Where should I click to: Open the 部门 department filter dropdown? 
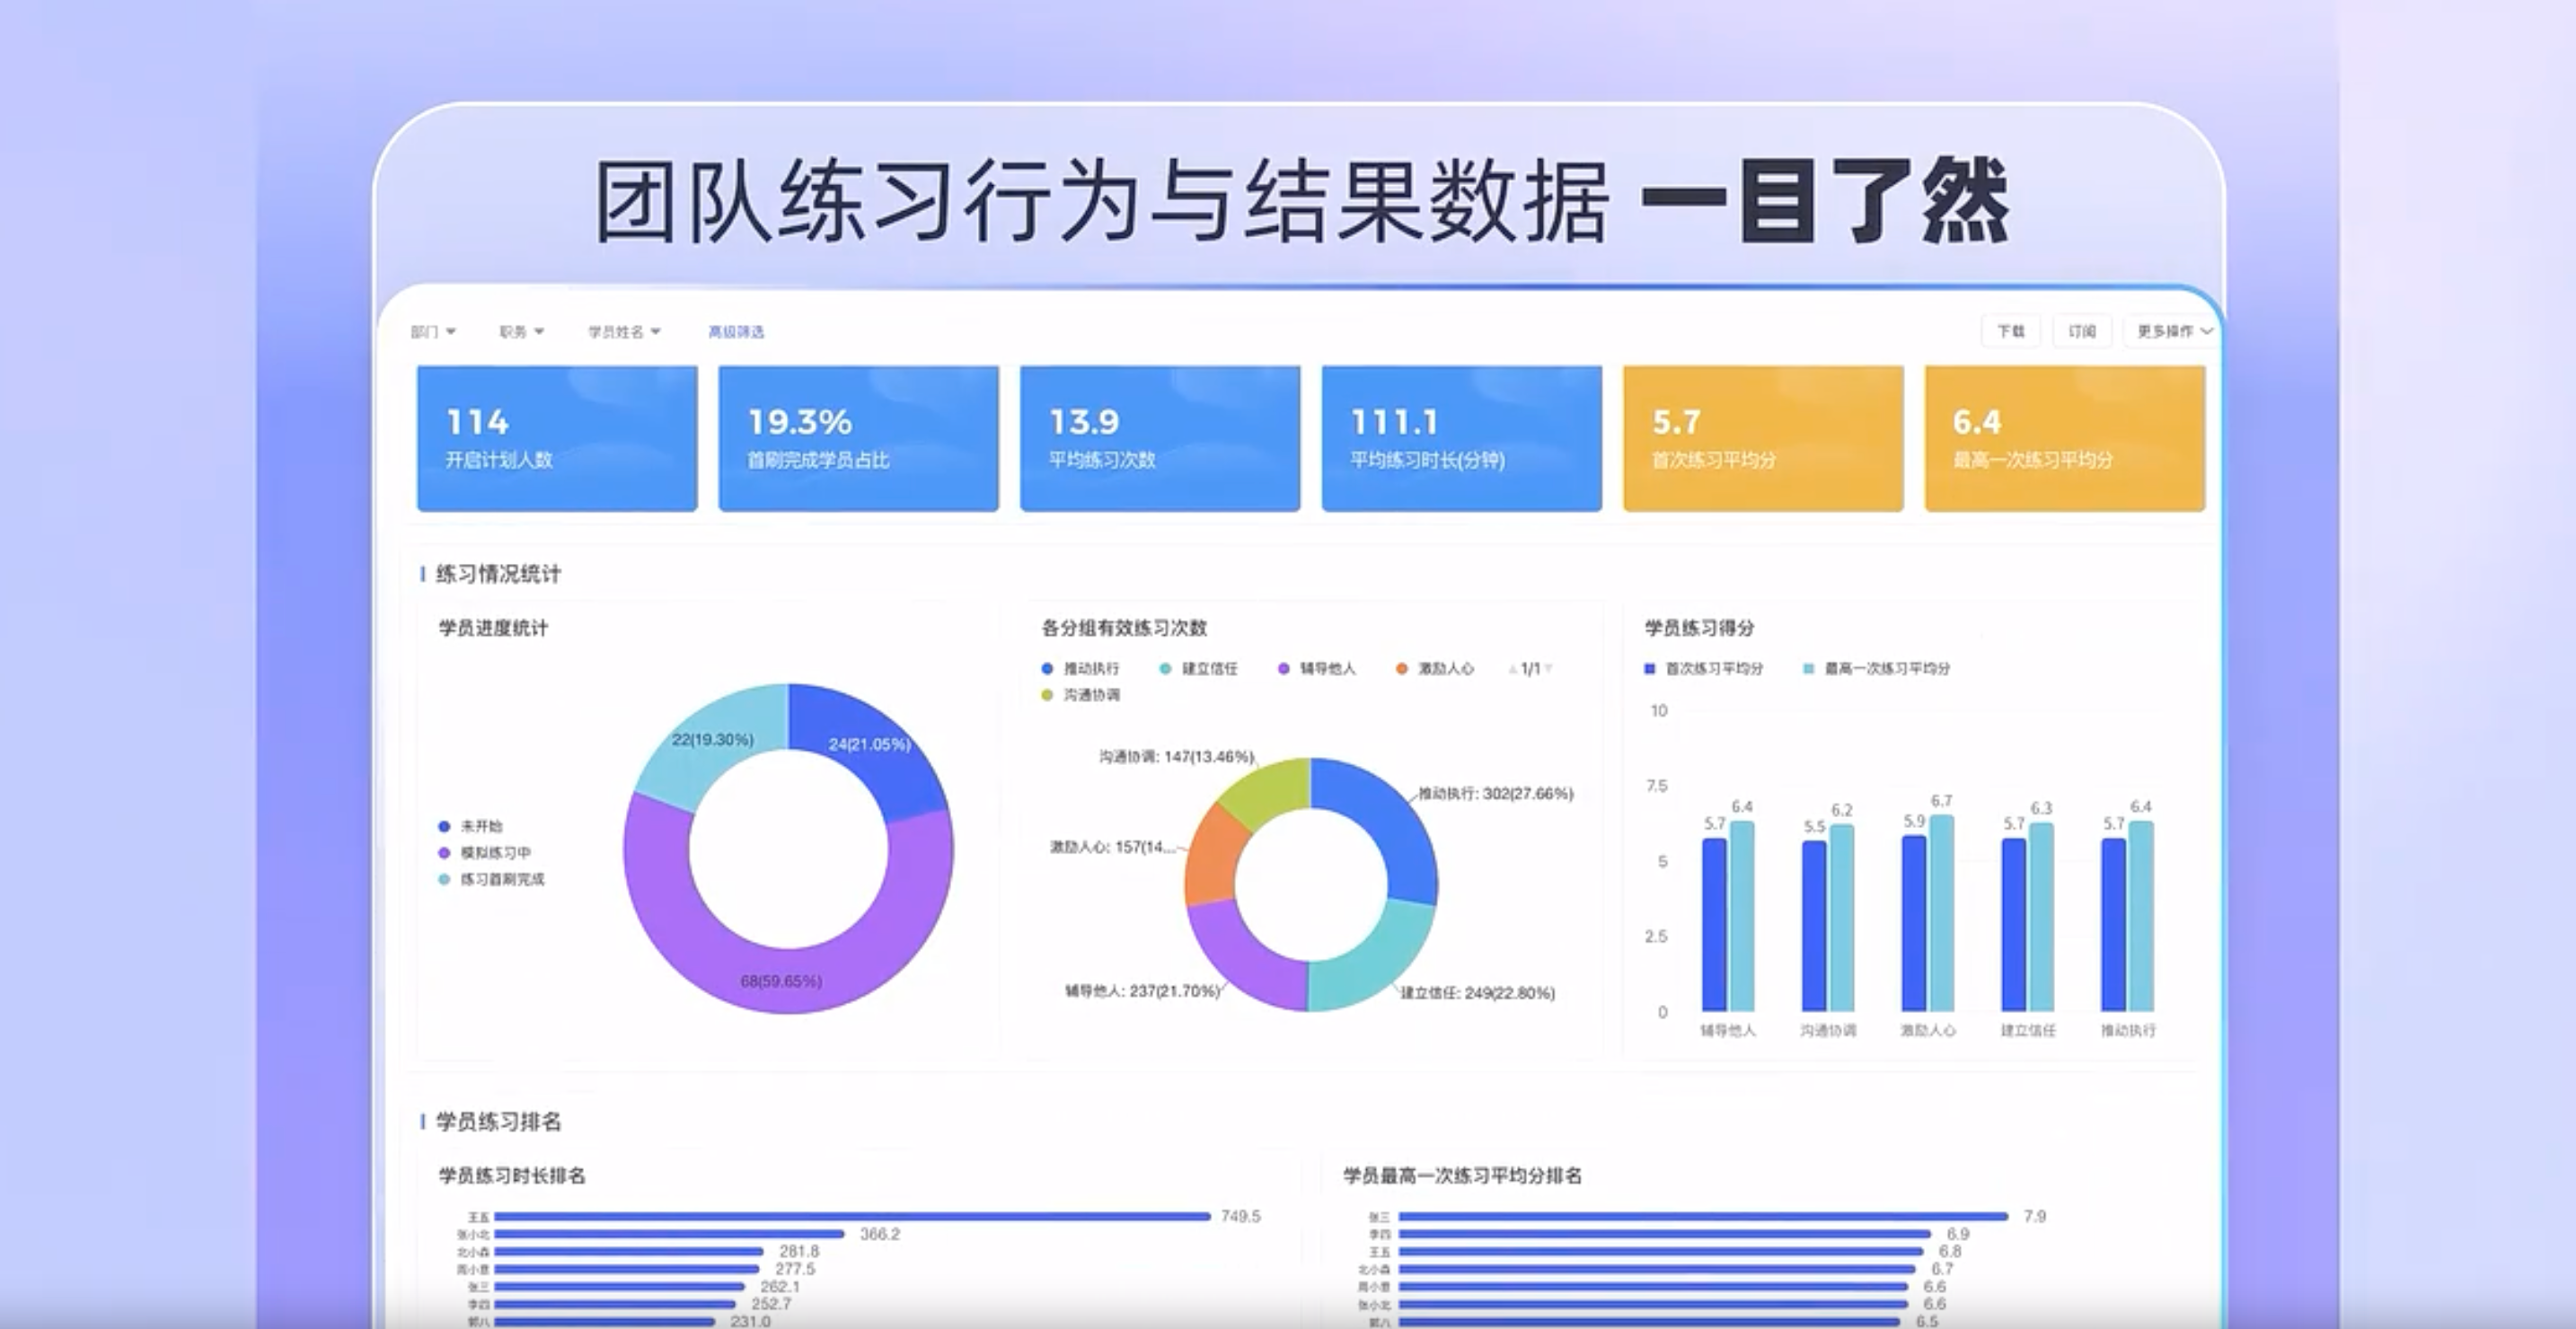pyautogui.click(x=430, y=331)
